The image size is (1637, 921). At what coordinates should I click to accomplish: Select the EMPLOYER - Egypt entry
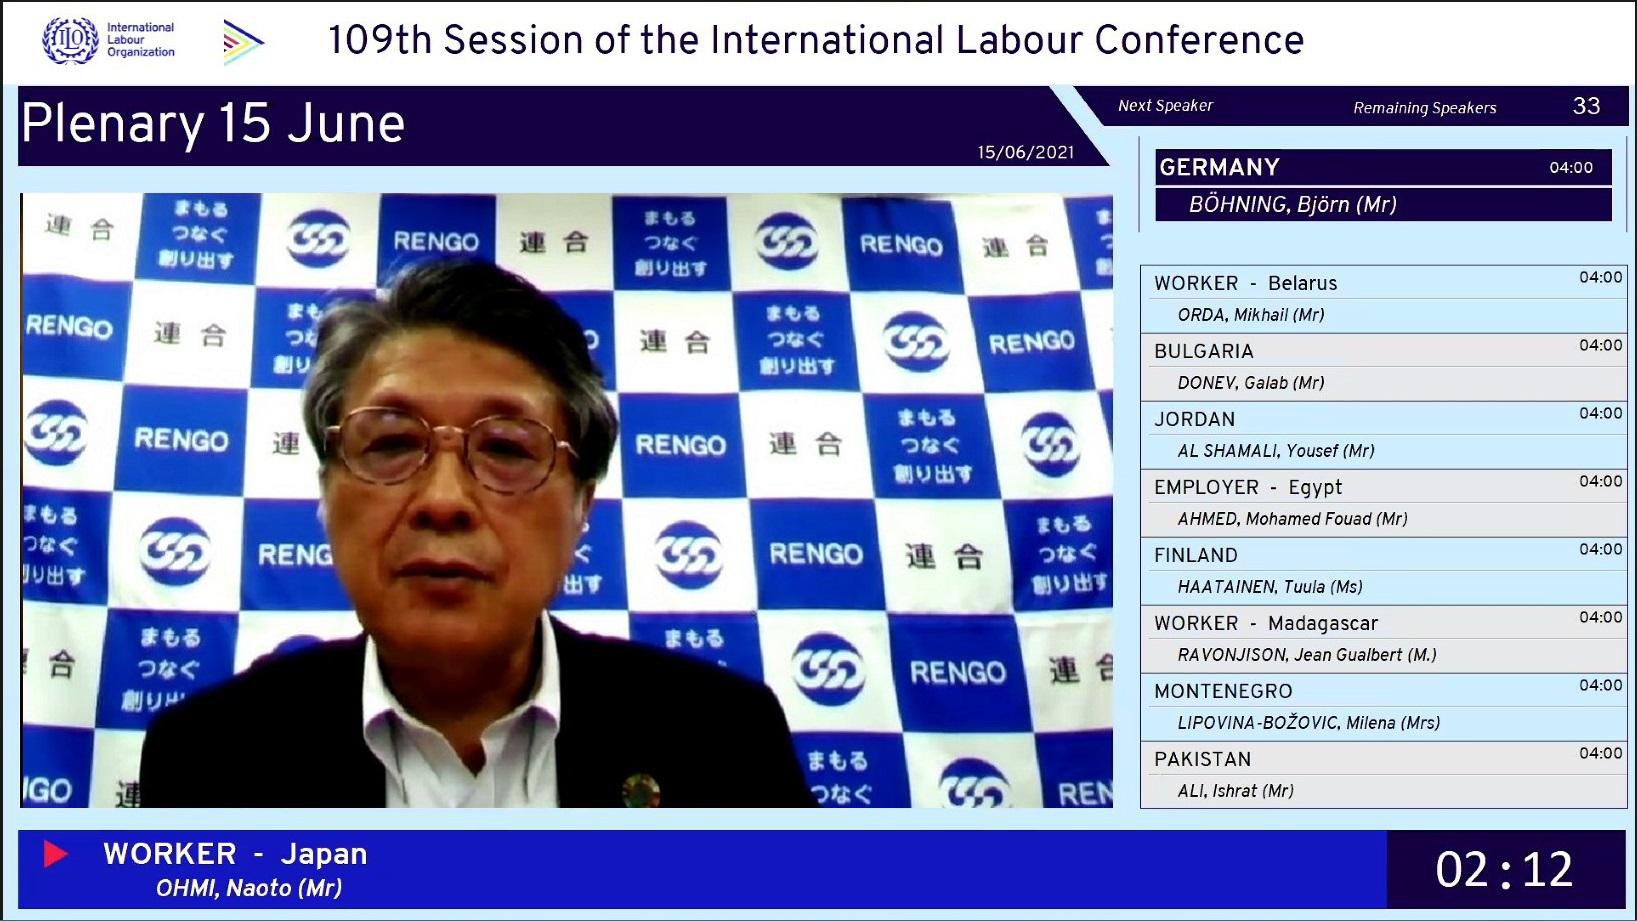coord(1383,503)
